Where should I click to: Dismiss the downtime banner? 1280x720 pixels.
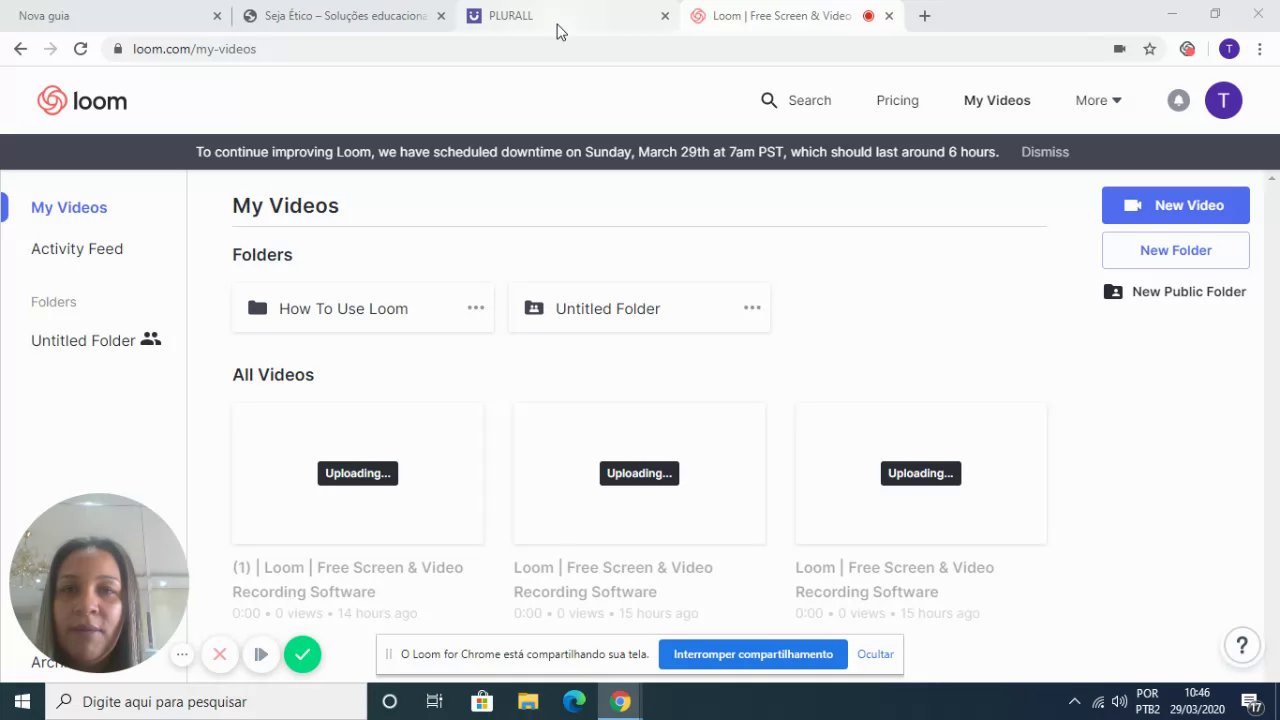click(1045, 152)
